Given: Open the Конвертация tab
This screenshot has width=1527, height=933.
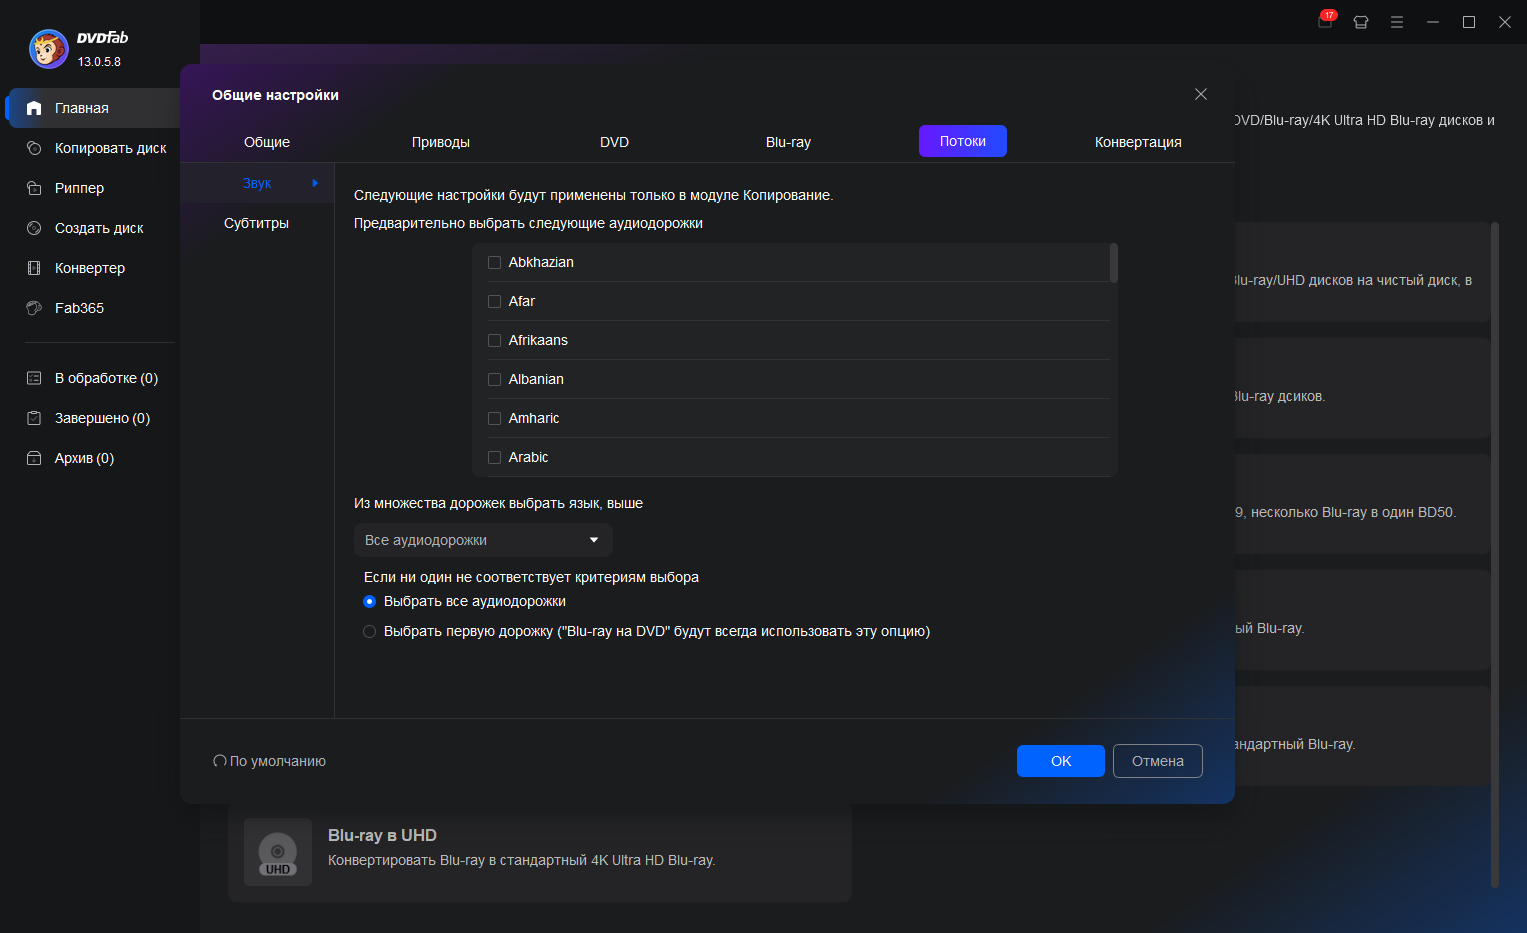Looking at the screenshot, I should [1138, 142].
